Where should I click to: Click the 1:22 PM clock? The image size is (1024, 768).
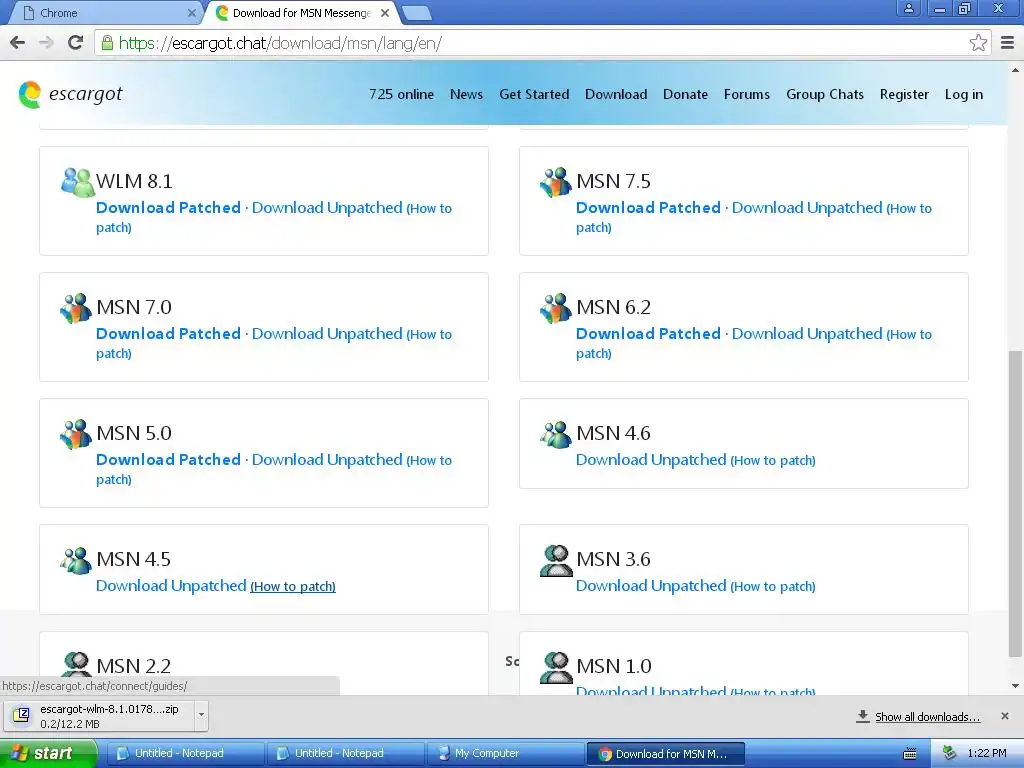tap(987, 753)
